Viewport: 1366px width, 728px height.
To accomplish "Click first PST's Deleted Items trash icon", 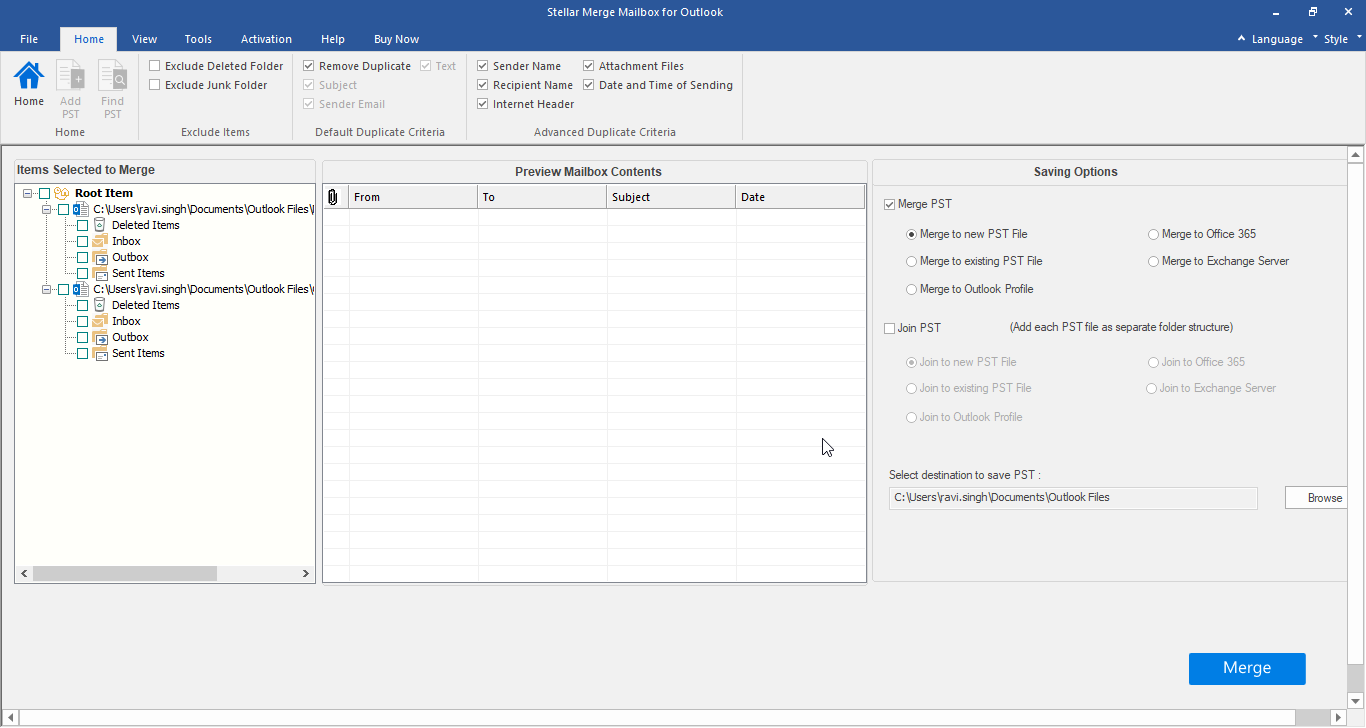I will pos(99,225).
